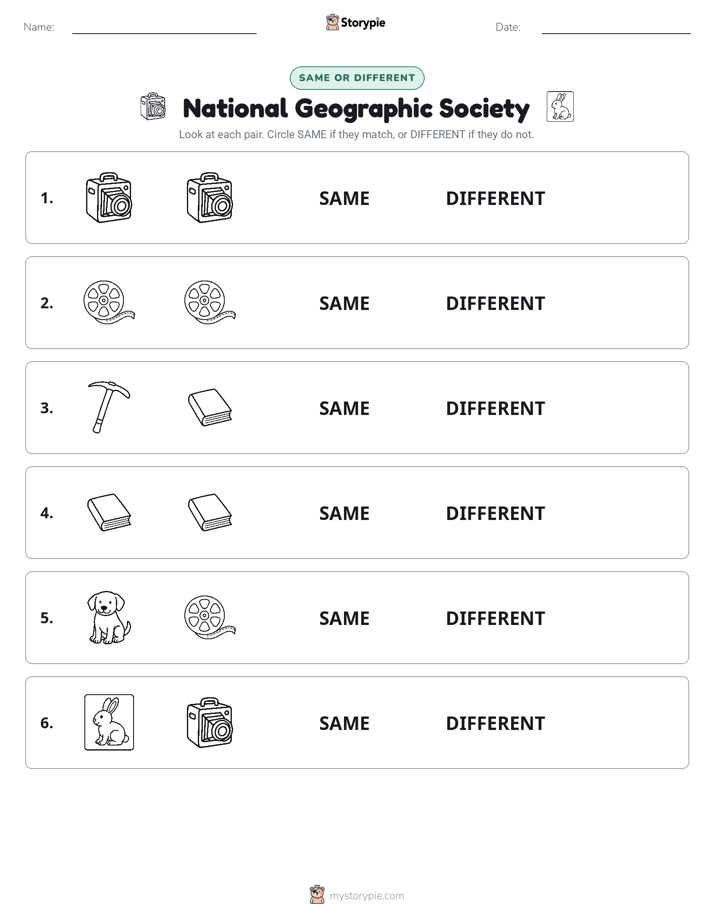Click the SAME OR DIFFERENT badge
This screenshot has height=924, width=714.
[357, 78]
